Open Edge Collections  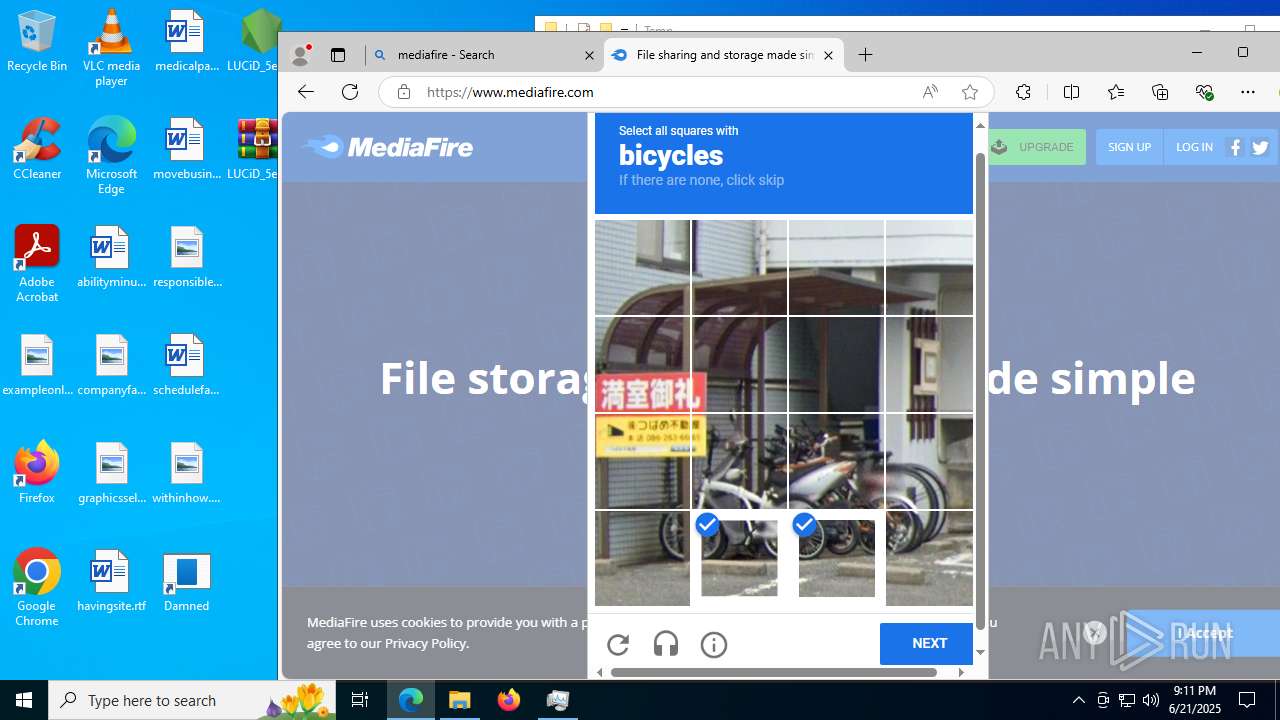point(1160,92)
